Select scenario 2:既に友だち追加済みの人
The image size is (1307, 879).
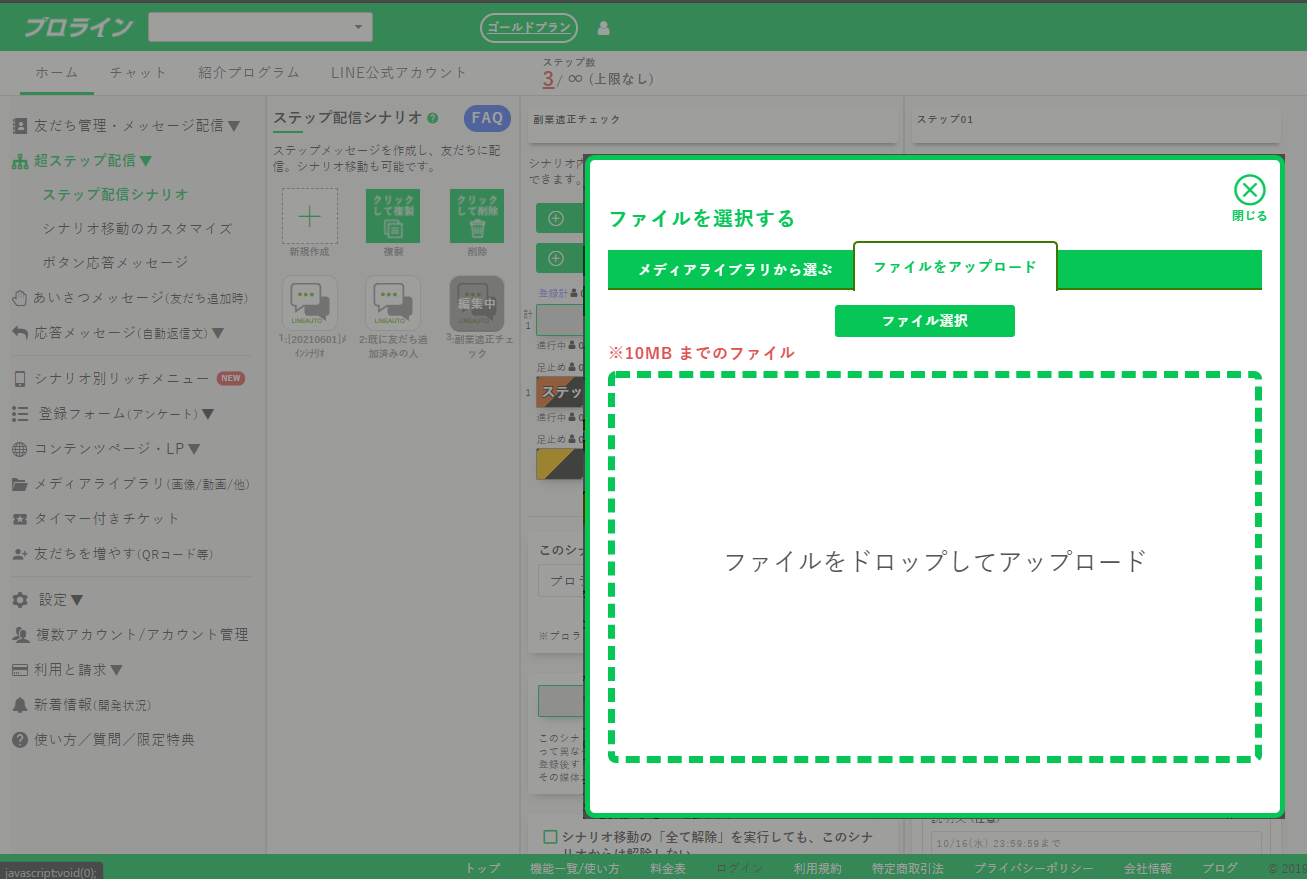393,303
